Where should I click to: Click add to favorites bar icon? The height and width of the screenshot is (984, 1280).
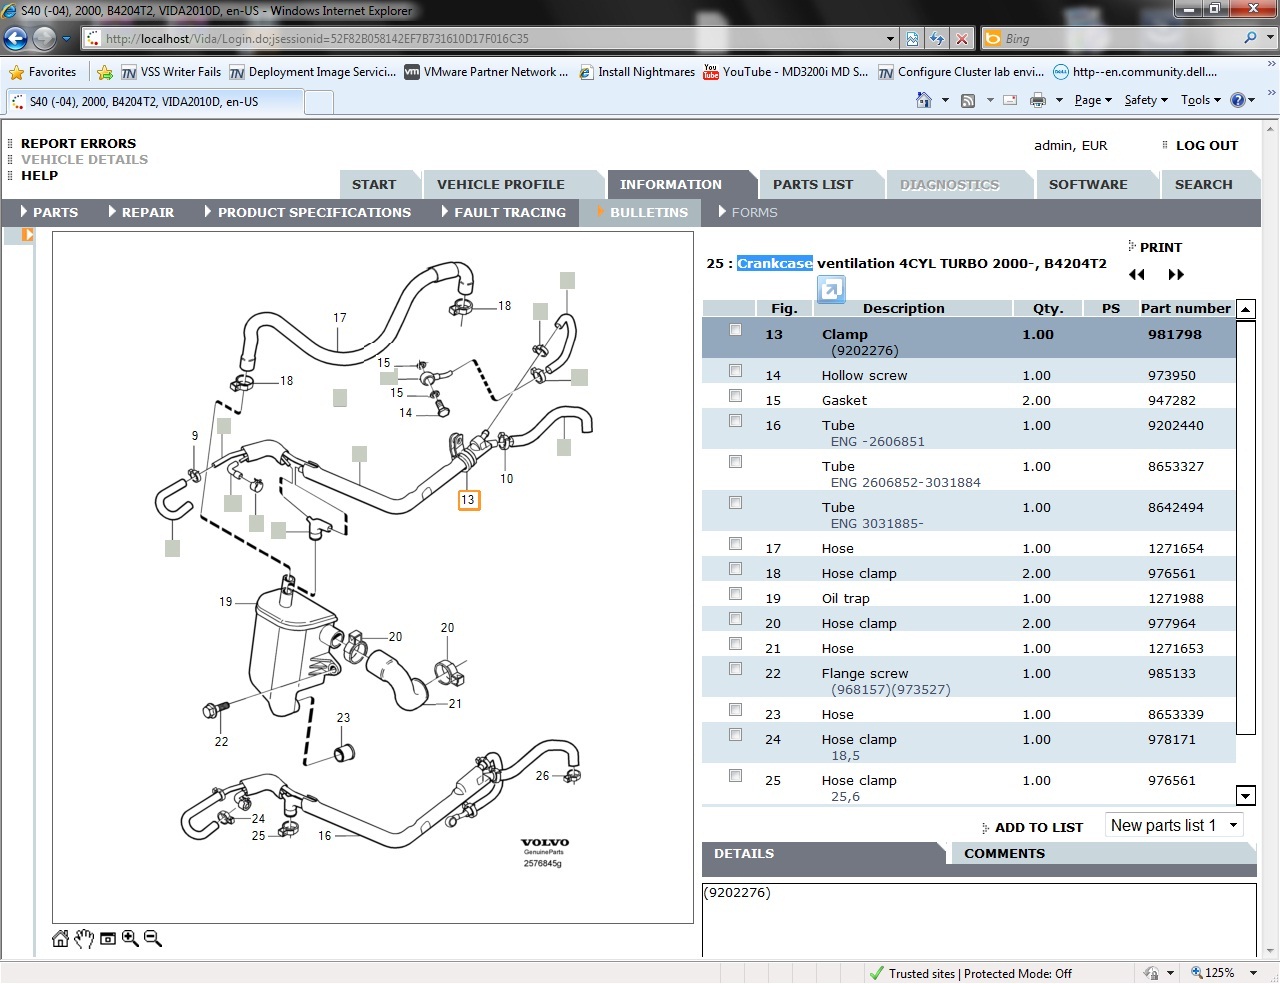[105, 72]
